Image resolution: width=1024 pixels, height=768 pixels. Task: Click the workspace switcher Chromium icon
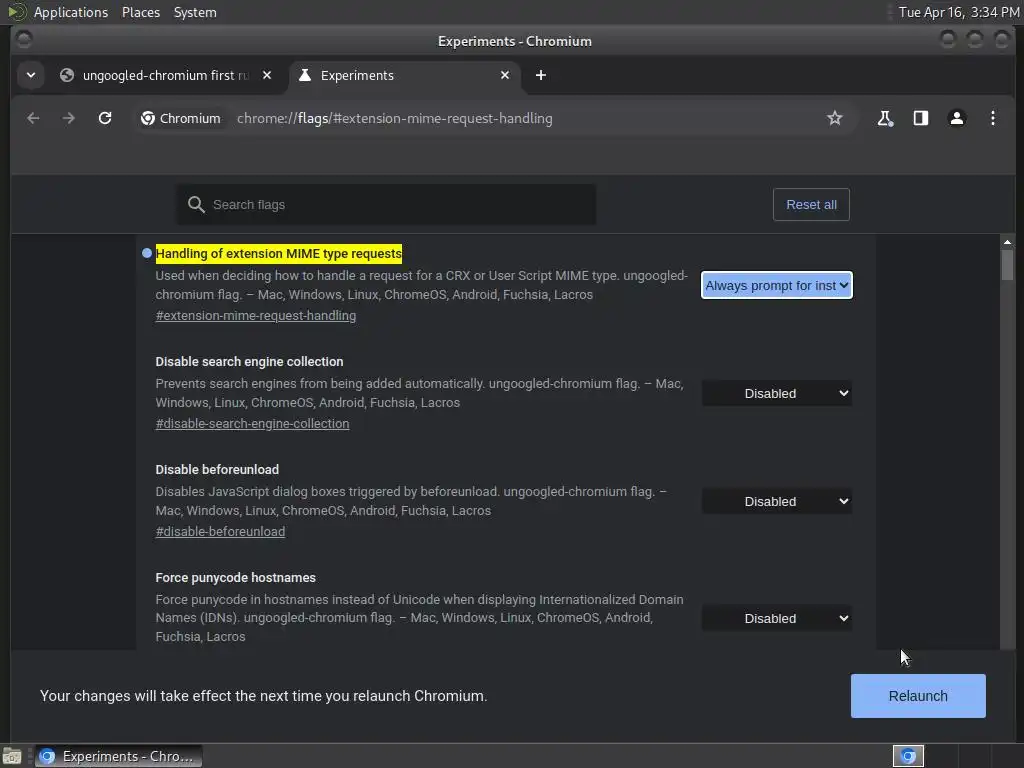pos(908,756)
